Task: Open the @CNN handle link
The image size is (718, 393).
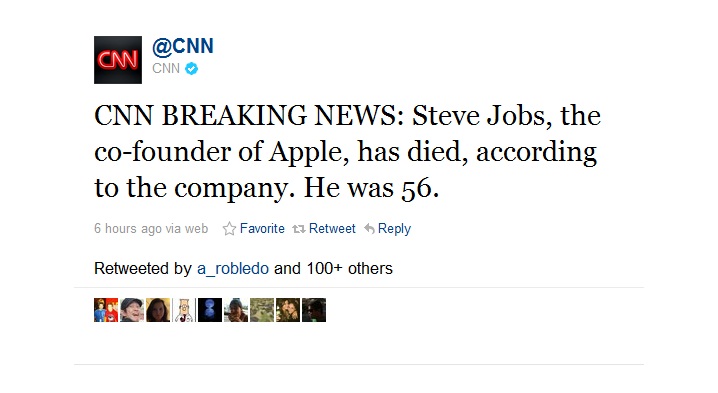Action: pyautogui.click(x=183, y=46)
